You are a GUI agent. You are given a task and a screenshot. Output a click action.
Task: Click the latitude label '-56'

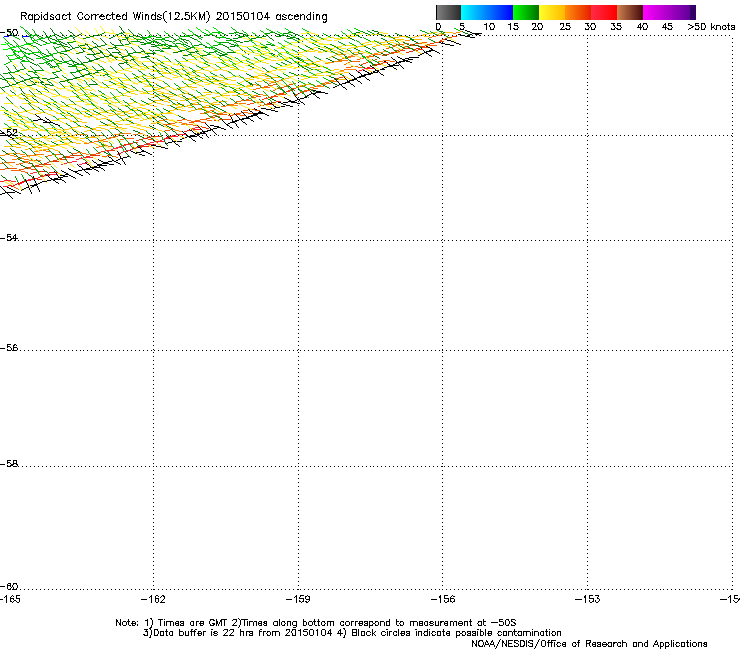pyautogui.click(x=9, y=347)
